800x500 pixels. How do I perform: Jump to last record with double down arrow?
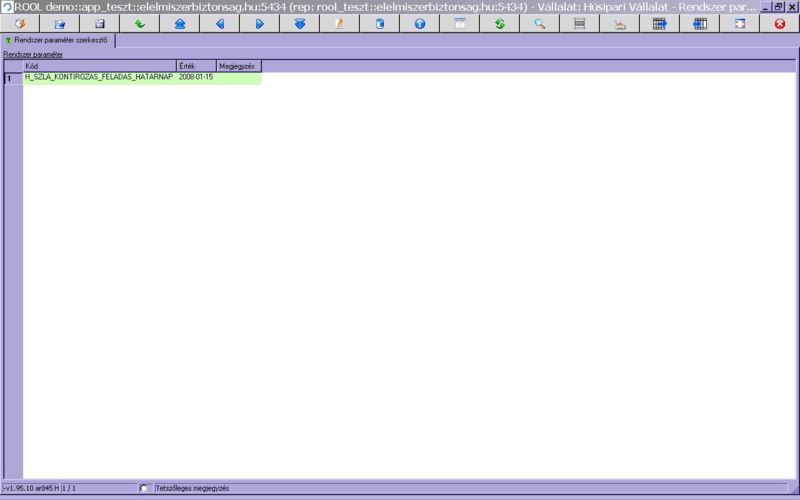tap(299, 23)
